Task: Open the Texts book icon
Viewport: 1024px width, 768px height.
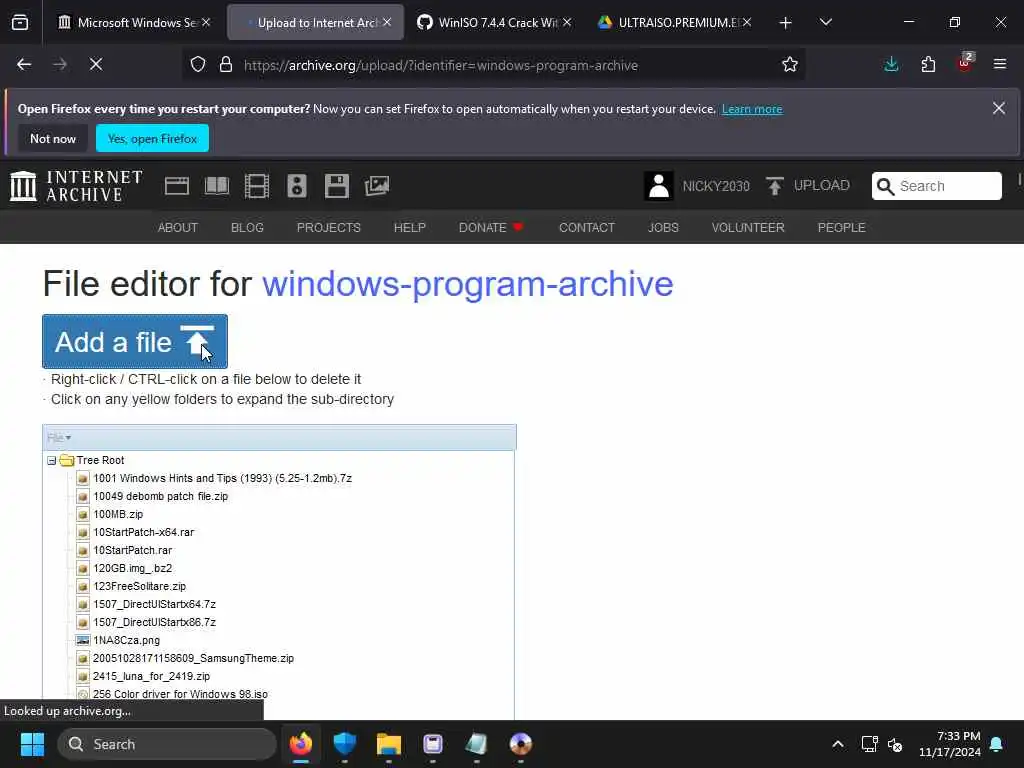Action: tap(217, 186)
